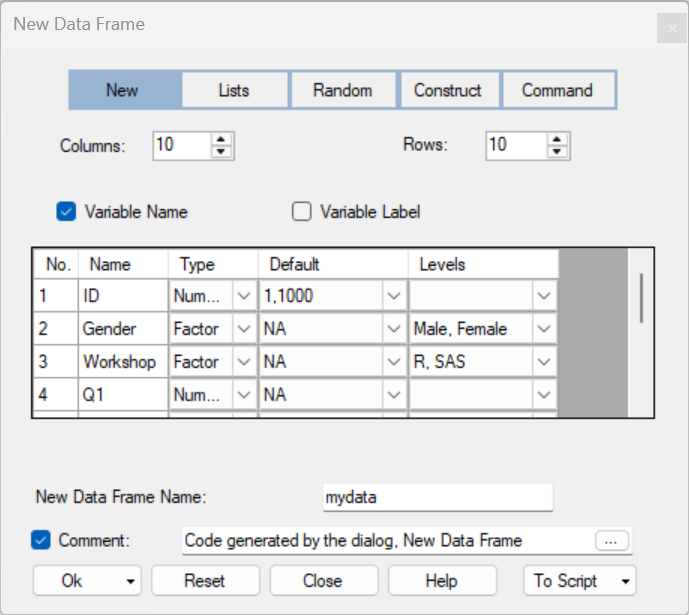Uncheck the Variable Name checkbox

pyautogui.click(x=67, y=212)
